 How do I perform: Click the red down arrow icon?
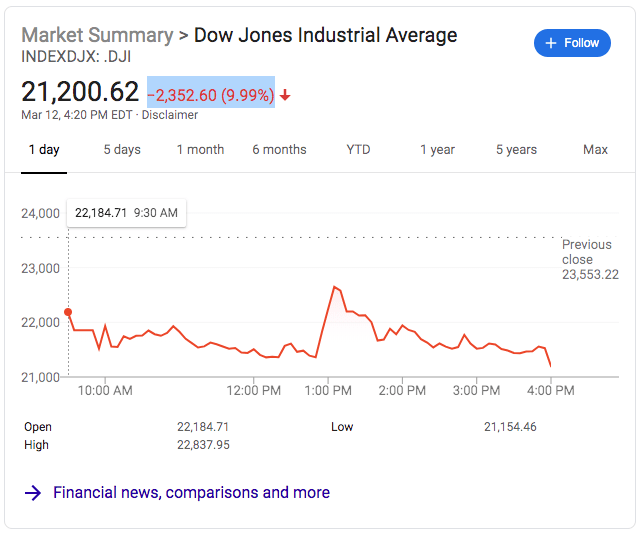(285, 95)
